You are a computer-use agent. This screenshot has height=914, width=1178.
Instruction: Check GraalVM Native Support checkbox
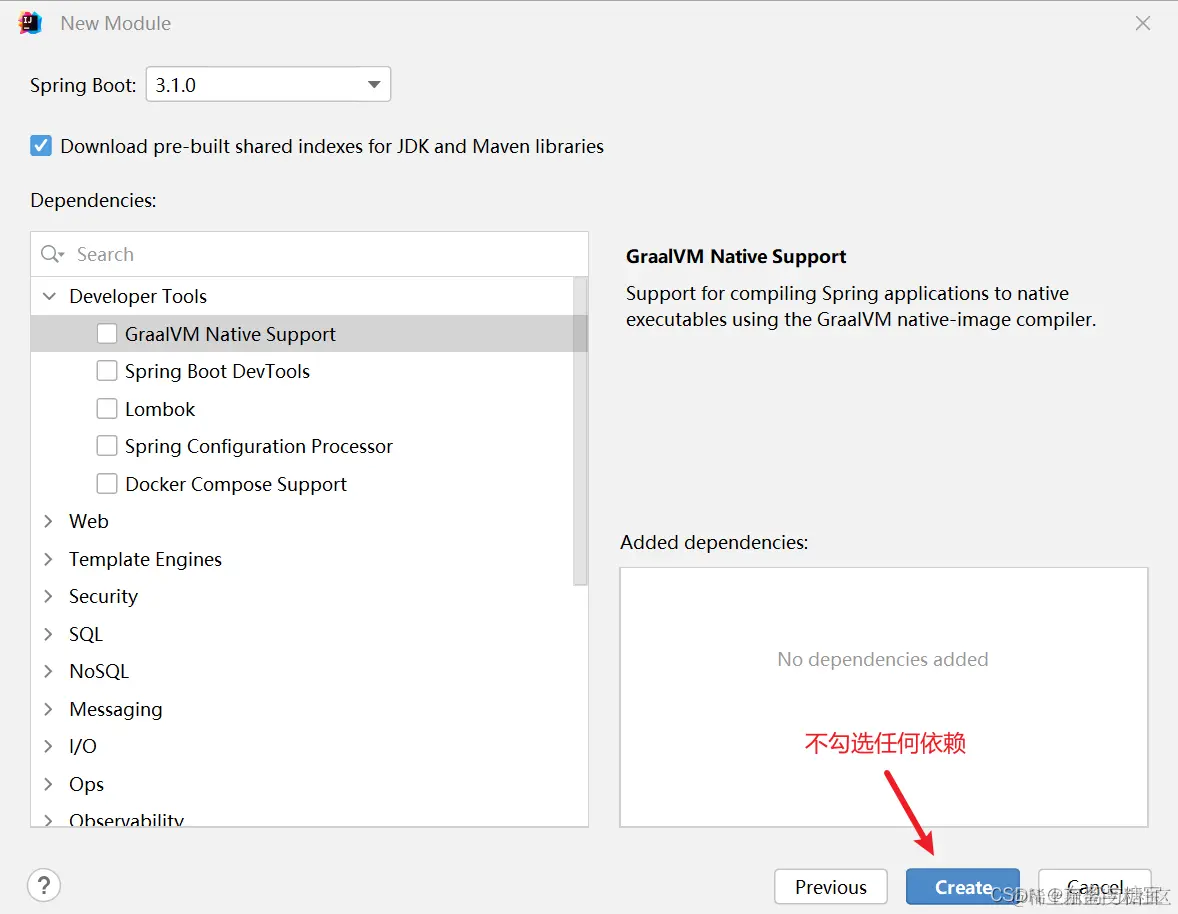[107, 333]
